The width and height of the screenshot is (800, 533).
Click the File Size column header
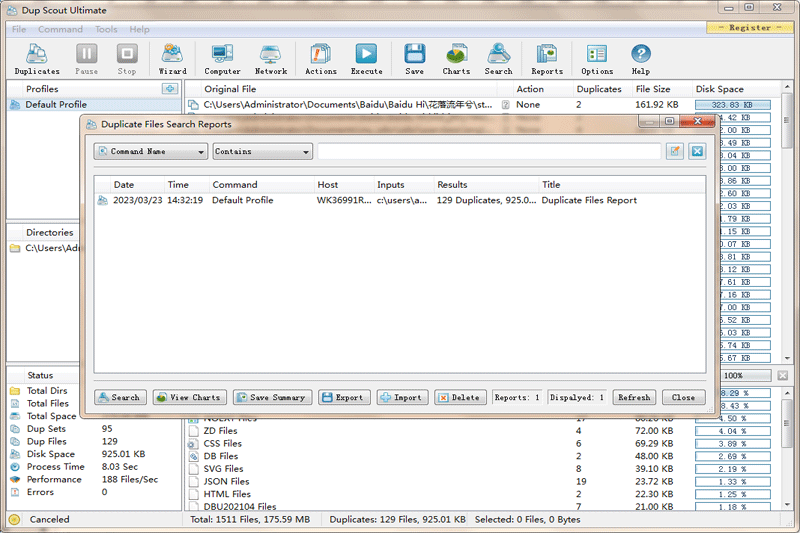(x=653, y=89)
